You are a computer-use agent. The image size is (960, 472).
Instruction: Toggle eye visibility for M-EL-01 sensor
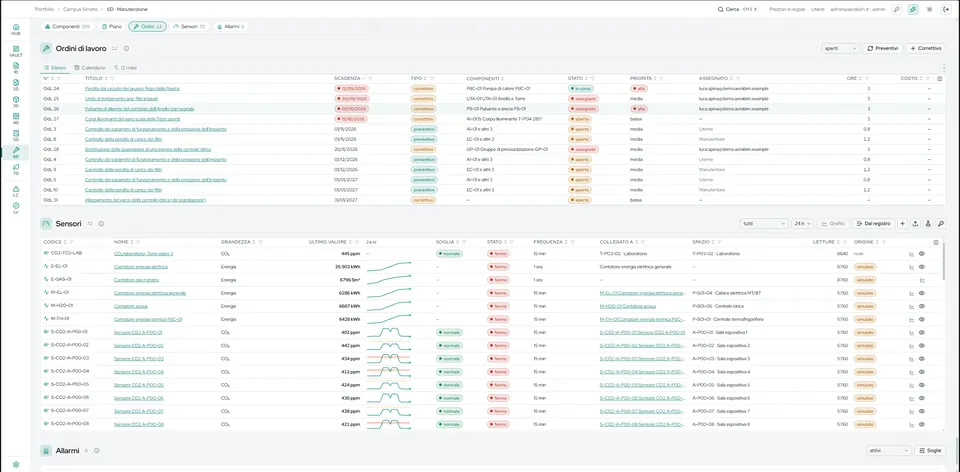[922, 293]
